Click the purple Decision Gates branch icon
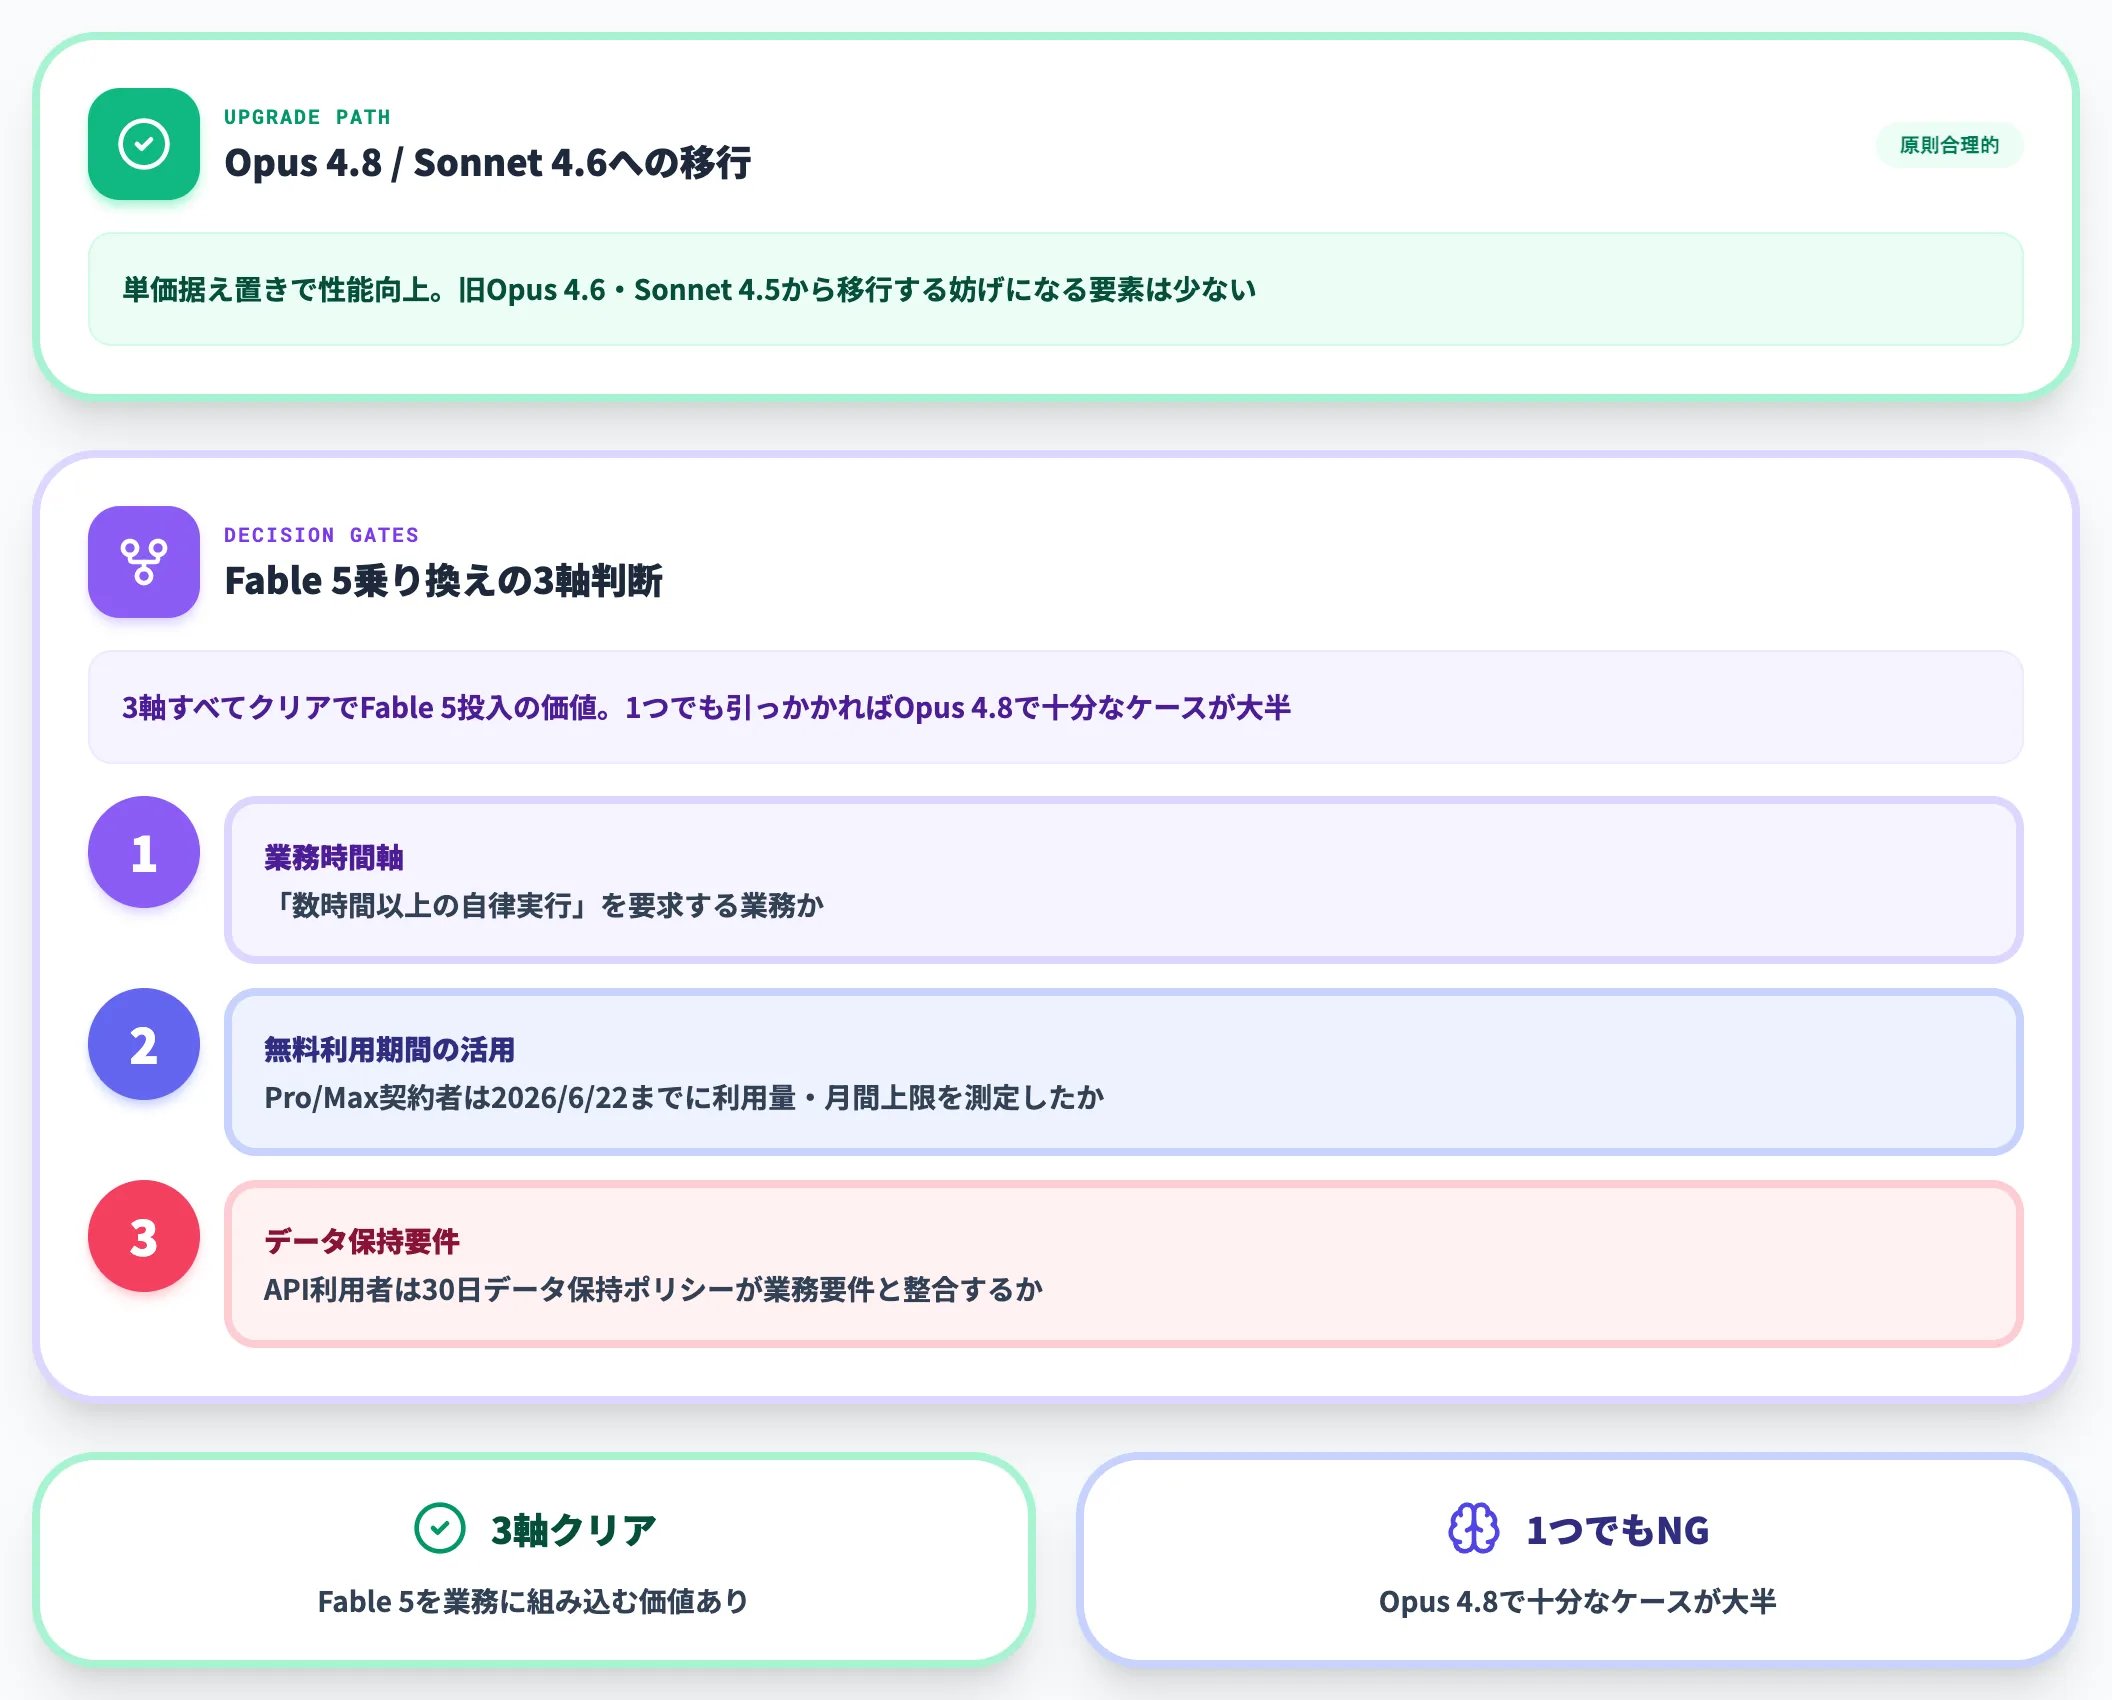 click(144, 562)
